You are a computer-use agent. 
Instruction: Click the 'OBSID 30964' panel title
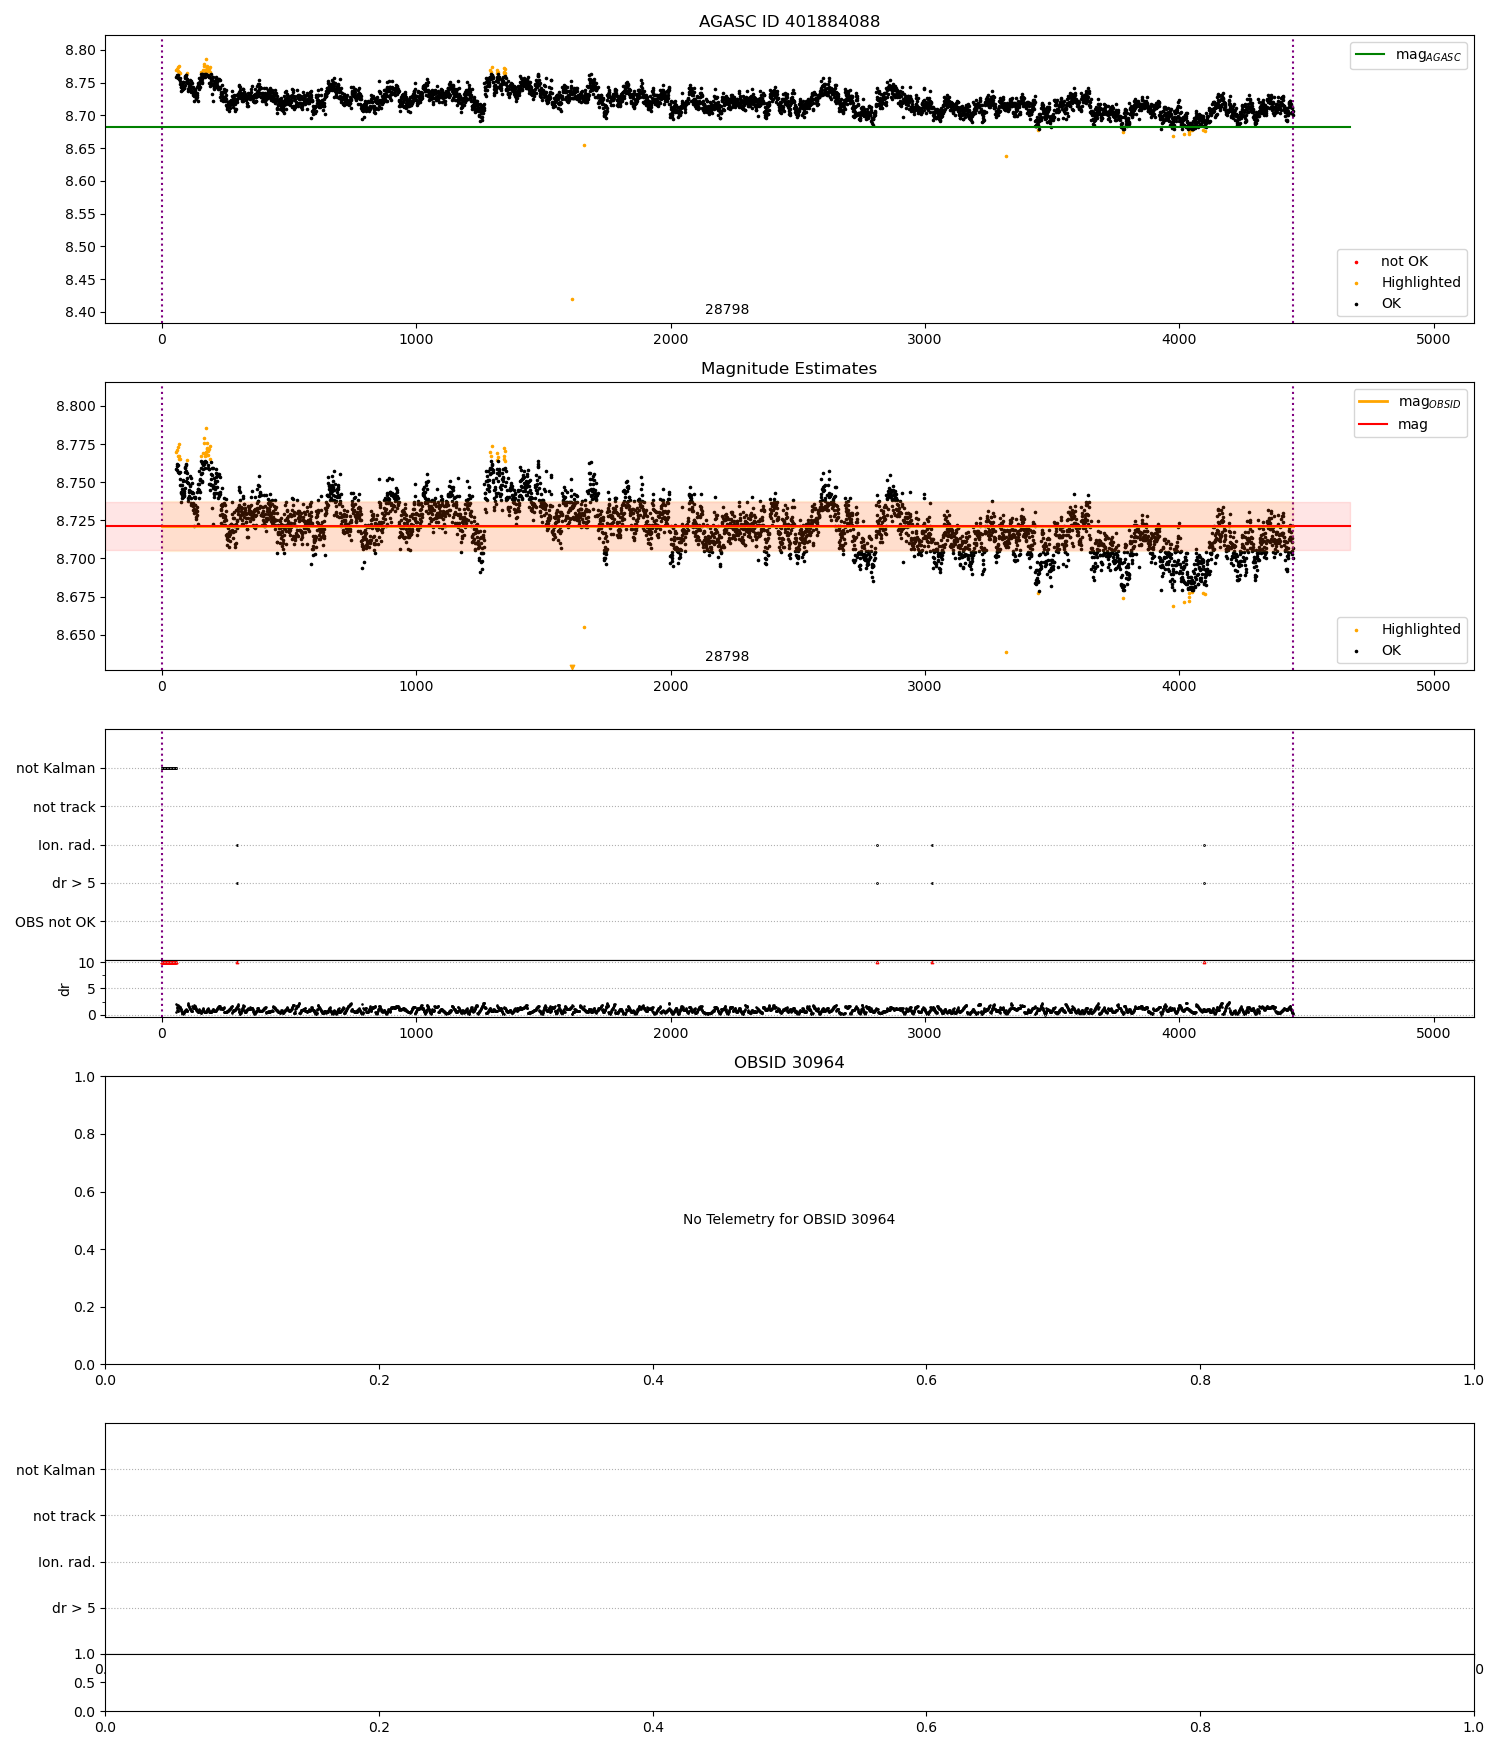click(x=789, y=1063)
